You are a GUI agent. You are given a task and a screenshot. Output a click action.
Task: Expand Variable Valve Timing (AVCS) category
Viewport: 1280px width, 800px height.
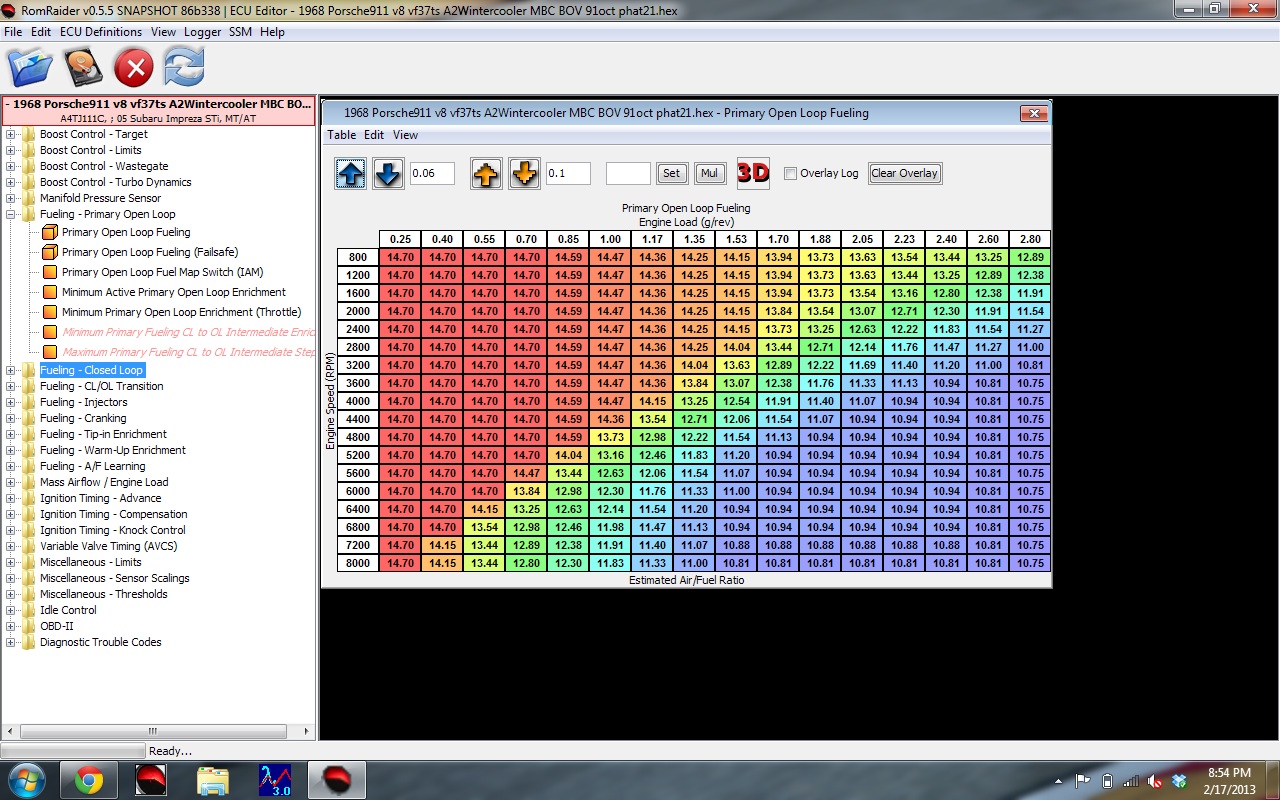[11, 546]
